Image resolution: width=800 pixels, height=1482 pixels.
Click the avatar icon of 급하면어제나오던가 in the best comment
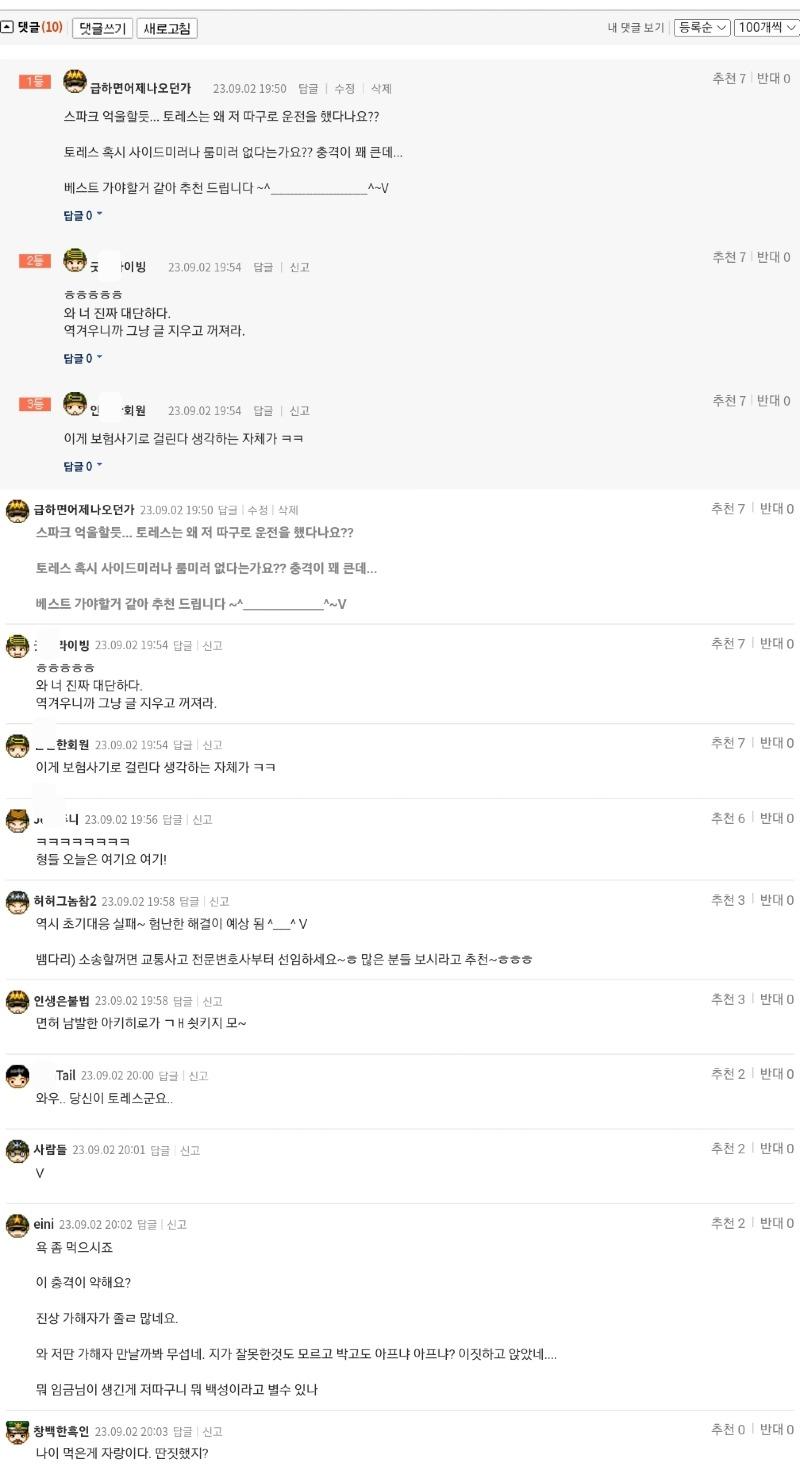click(75, 82)
